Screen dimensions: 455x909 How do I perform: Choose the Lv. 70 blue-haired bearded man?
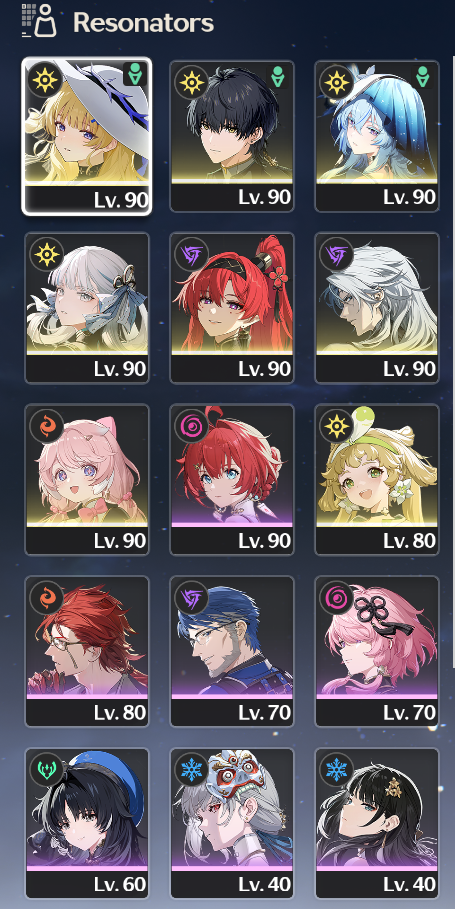pyautogui.click(x=232, y=651)
